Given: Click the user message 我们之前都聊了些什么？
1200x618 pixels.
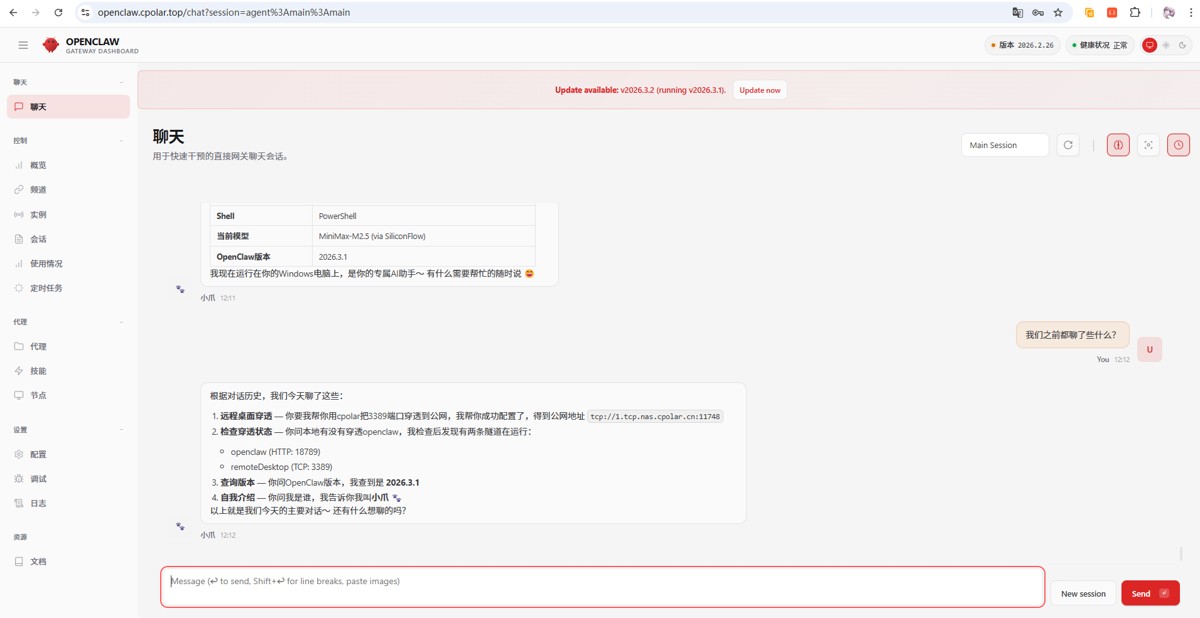Looking at the screenshot, I should click(x=1072, y=335).
